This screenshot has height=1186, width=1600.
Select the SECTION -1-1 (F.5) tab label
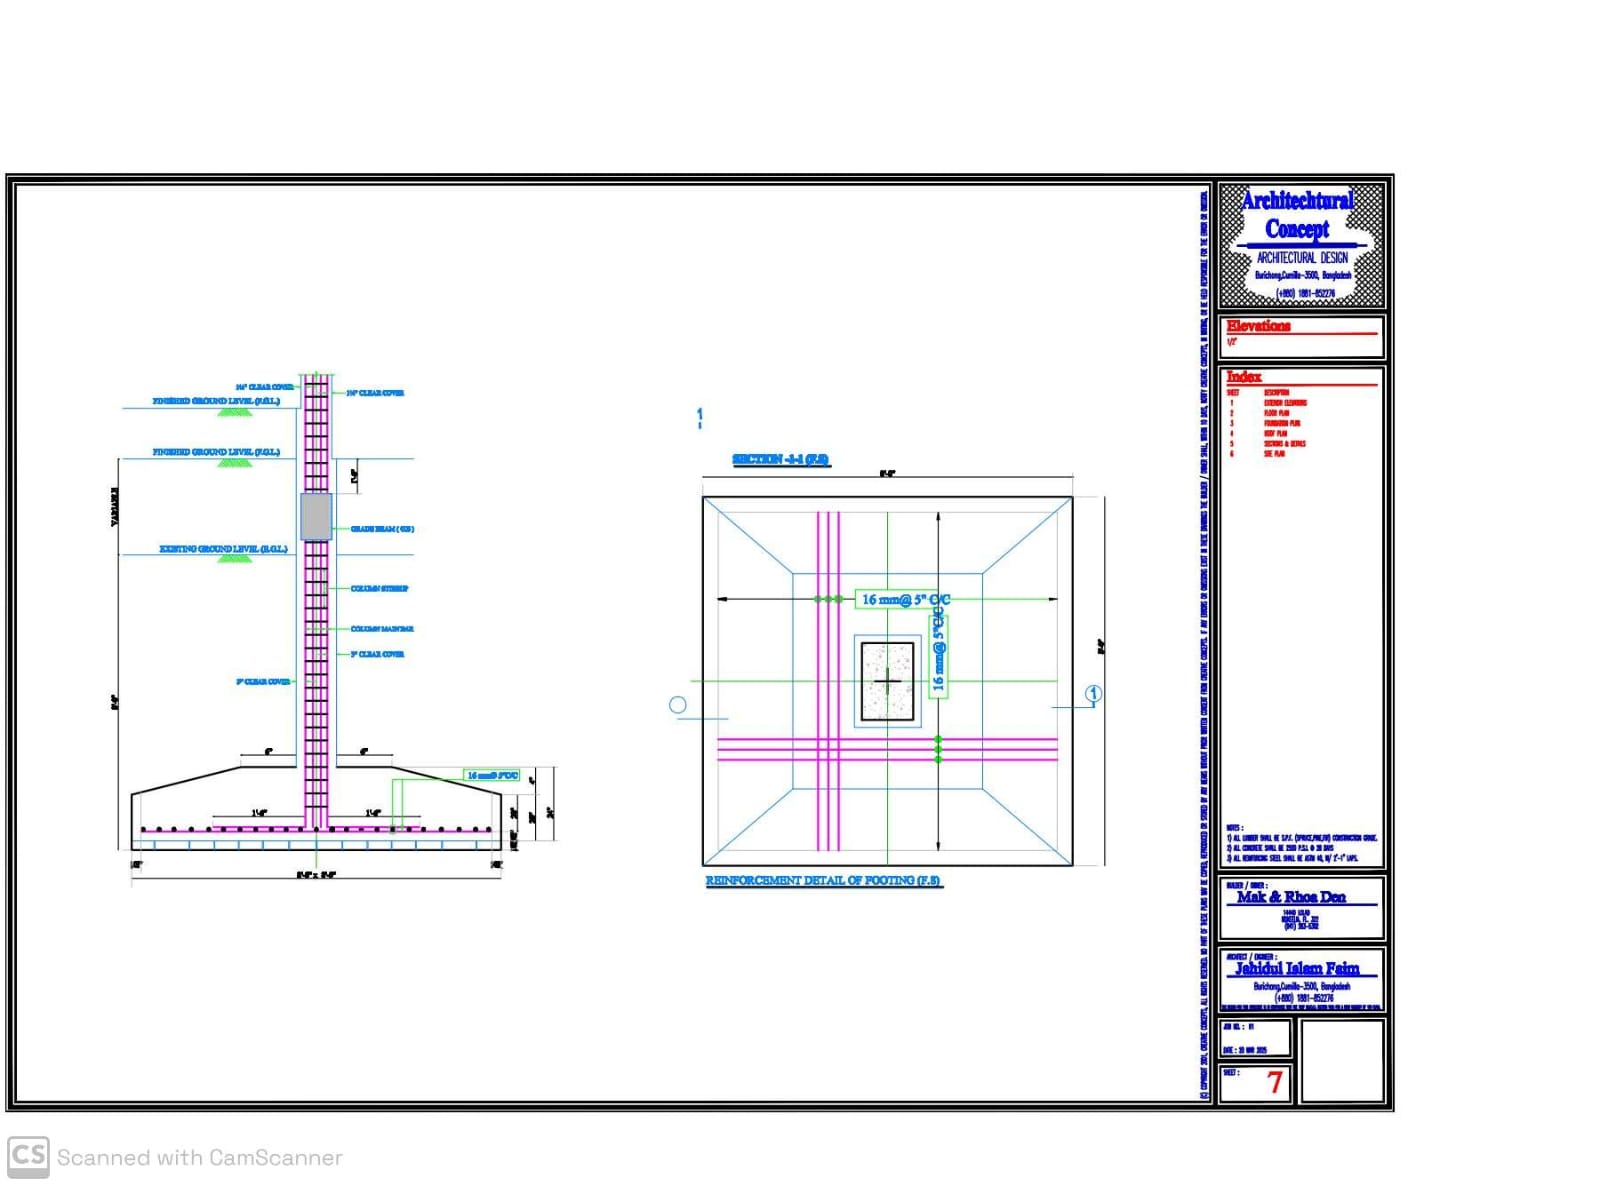[x=780, y=461]
